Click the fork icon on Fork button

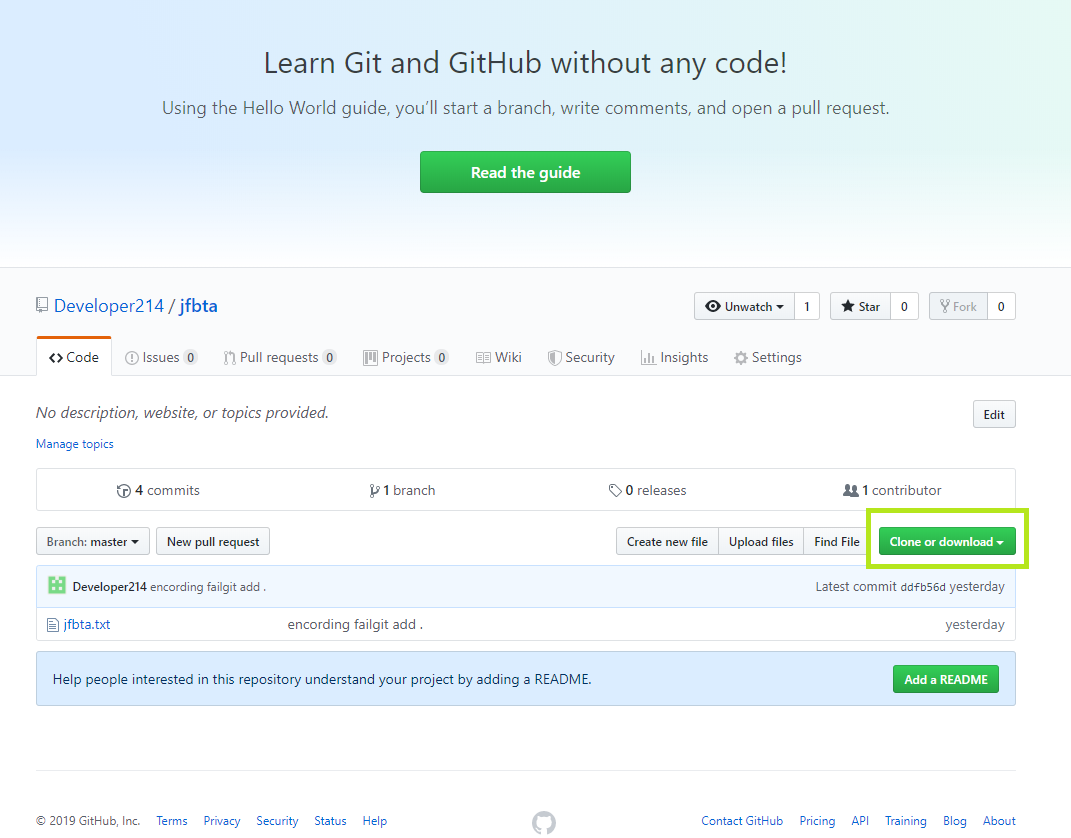coord(945,306)
